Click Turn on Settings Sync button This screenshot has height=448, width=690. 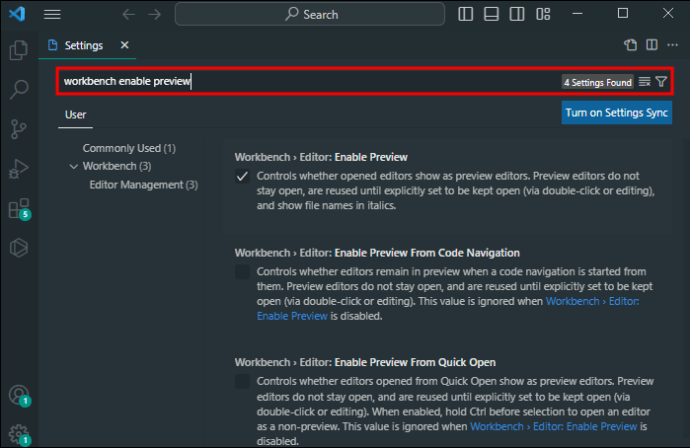point(616,113)
